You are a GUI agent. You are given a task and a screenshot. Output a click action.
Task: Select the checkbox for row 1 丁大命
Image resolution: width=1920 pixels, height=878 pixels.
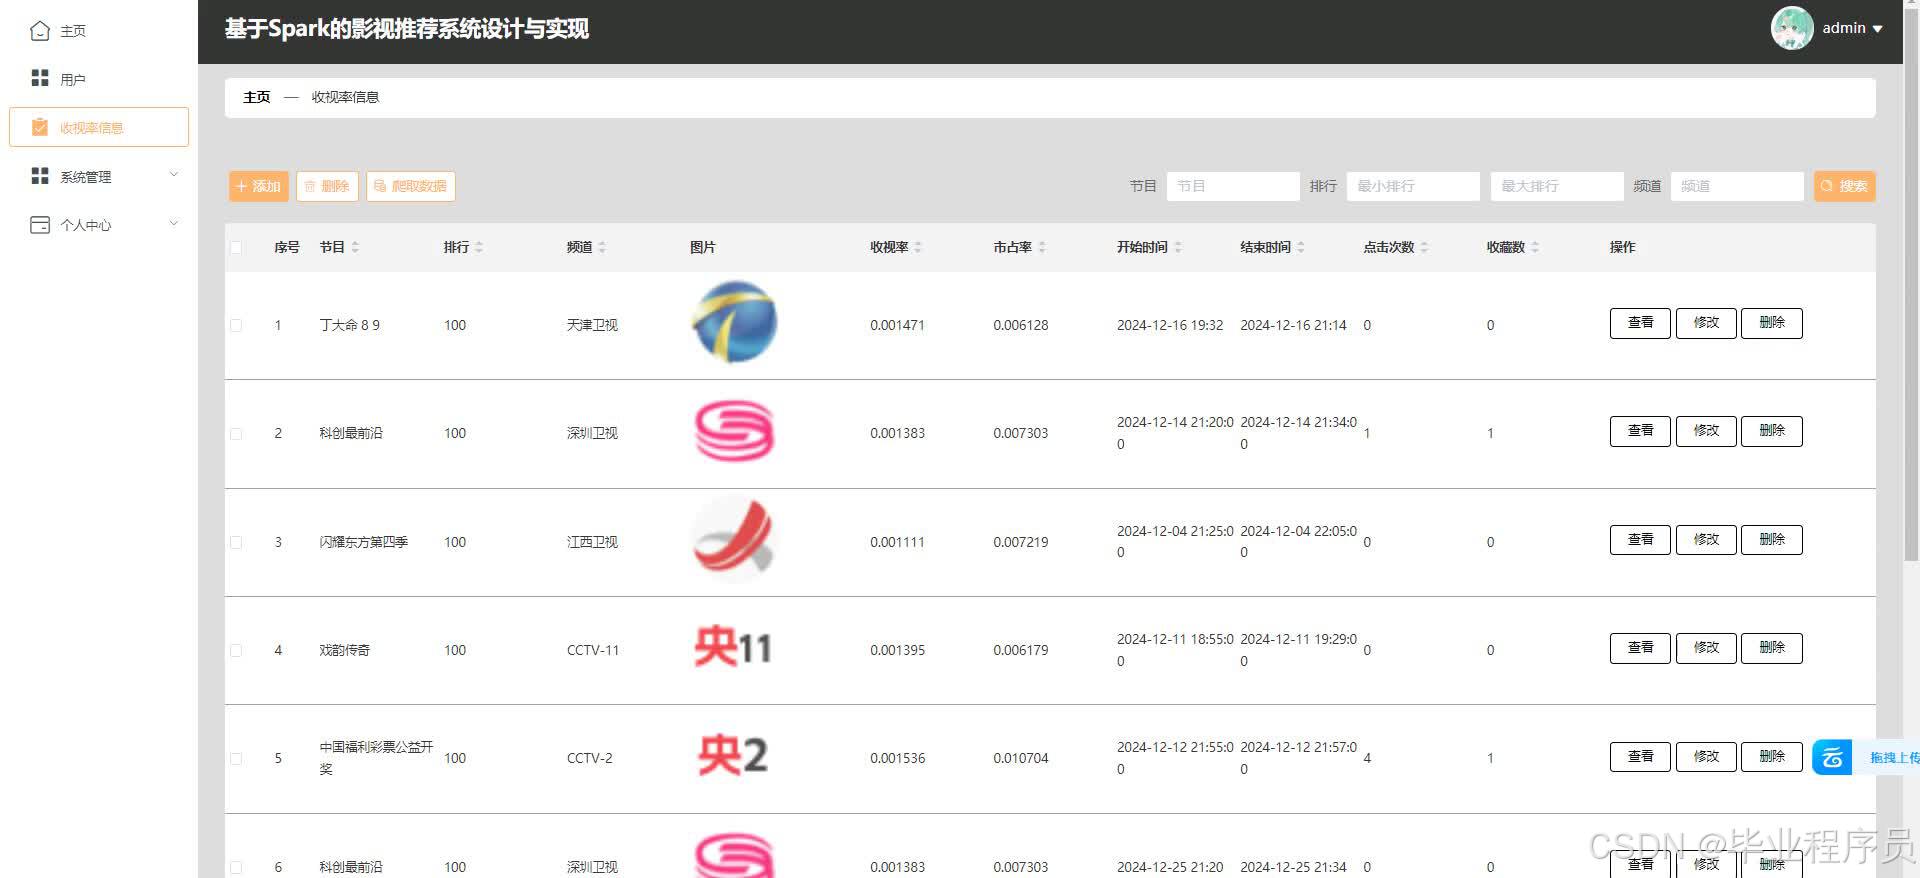(236, 325)
